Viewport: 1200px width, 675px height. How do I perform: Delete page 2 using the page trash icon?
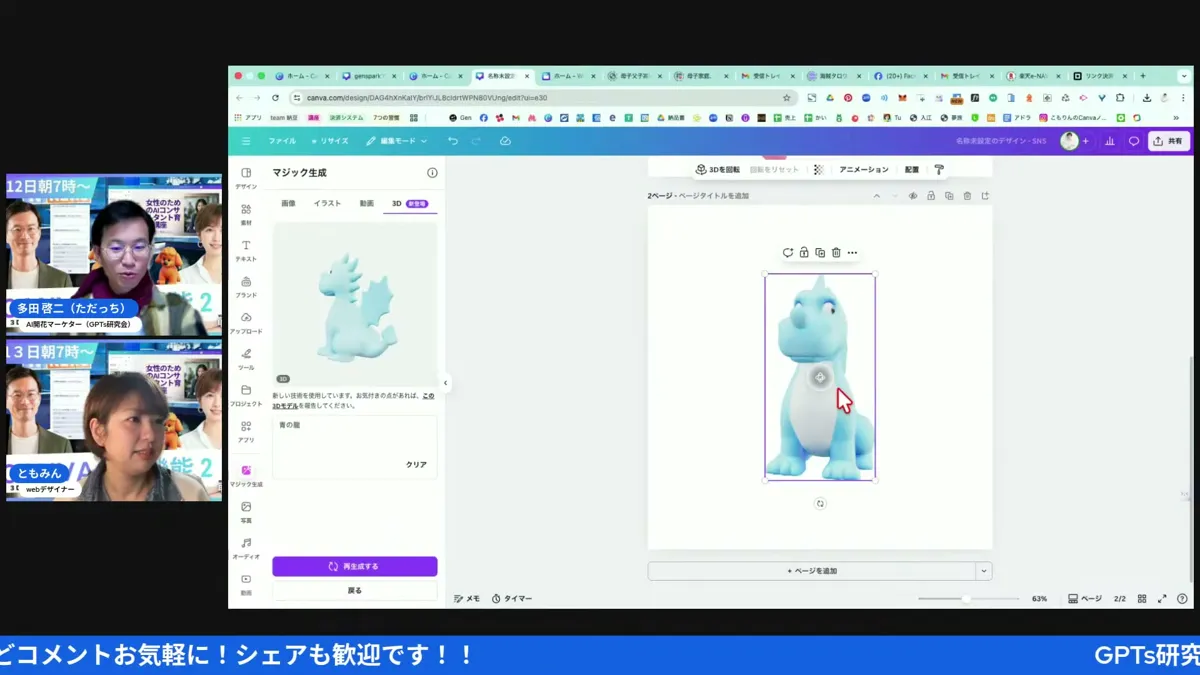tap(967, 196)
